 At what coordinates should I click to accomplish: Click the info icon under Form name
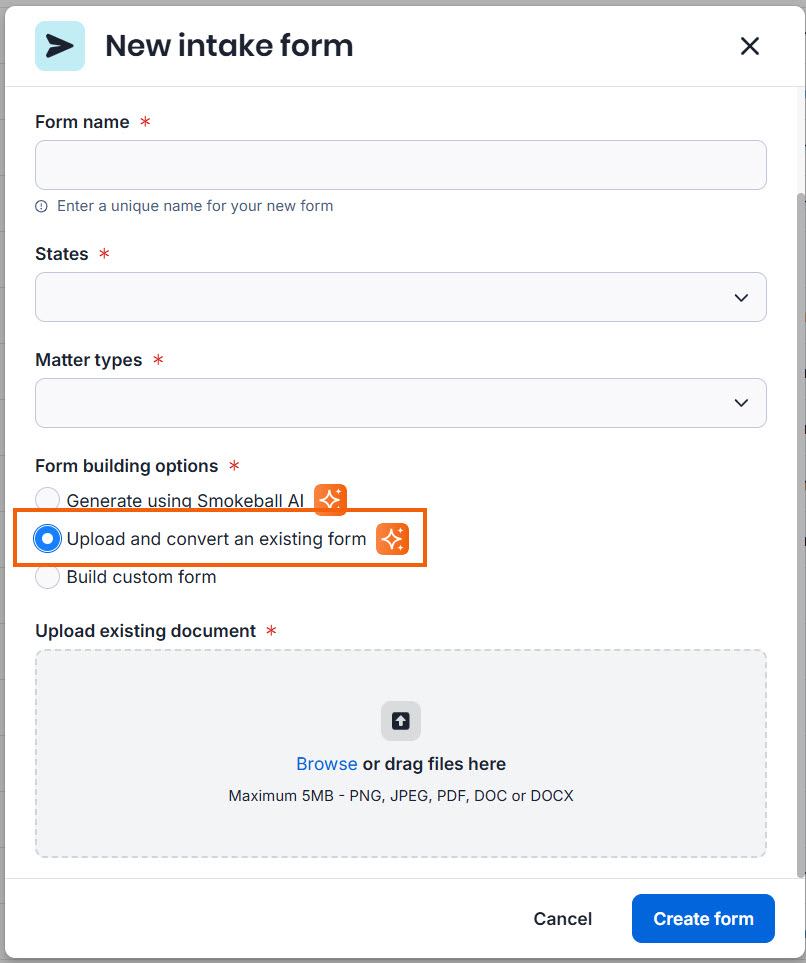(41, 206)
